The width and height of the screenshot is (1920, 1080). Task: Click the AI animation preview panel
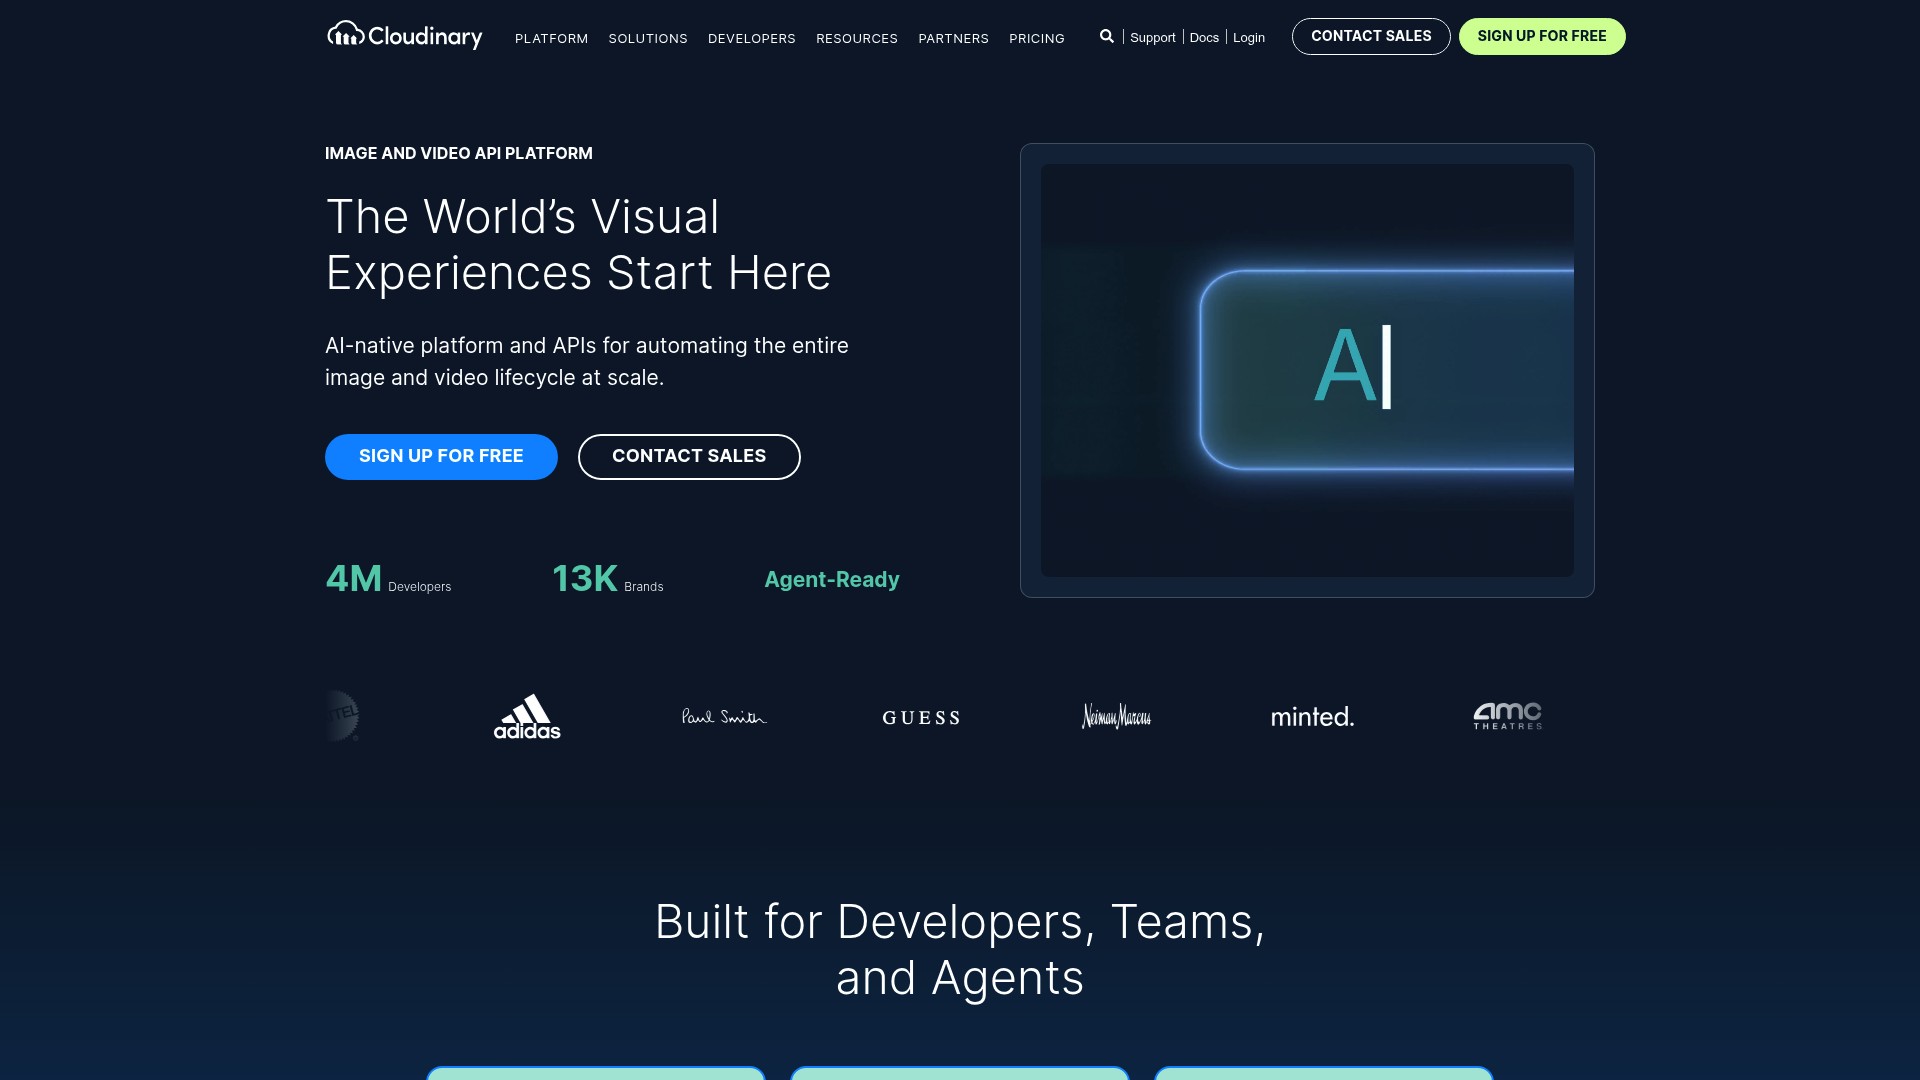point(1307,370)
